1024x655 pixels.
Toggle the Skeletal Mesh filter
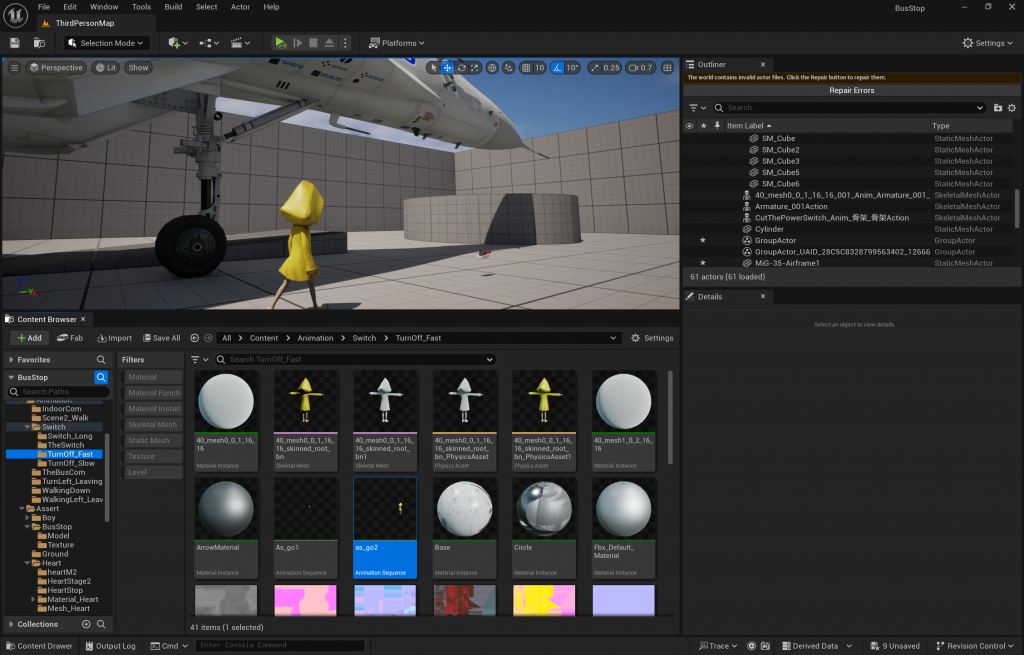point(152,424)
